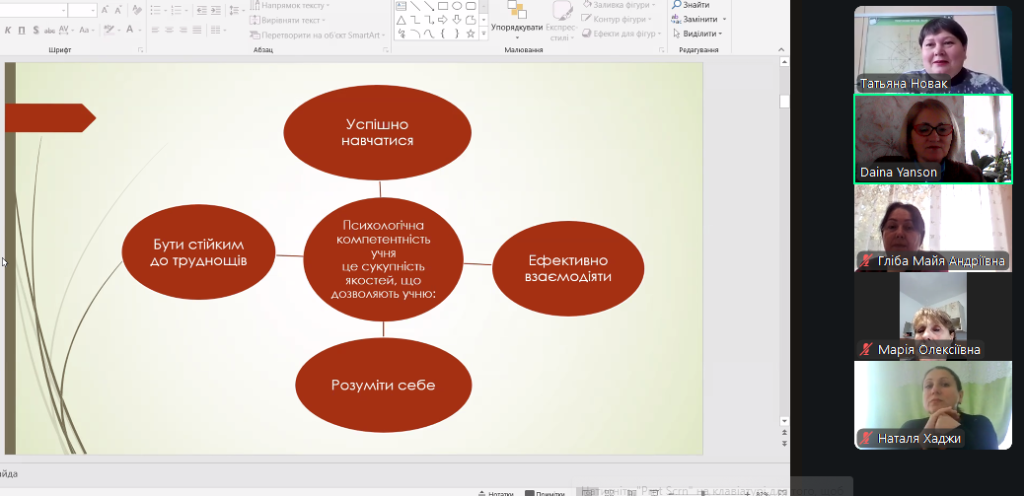Open Замінити replace dropdown arrow
Screen dimensions: 1024x496
pyautogui.click(x=725, y=19)
